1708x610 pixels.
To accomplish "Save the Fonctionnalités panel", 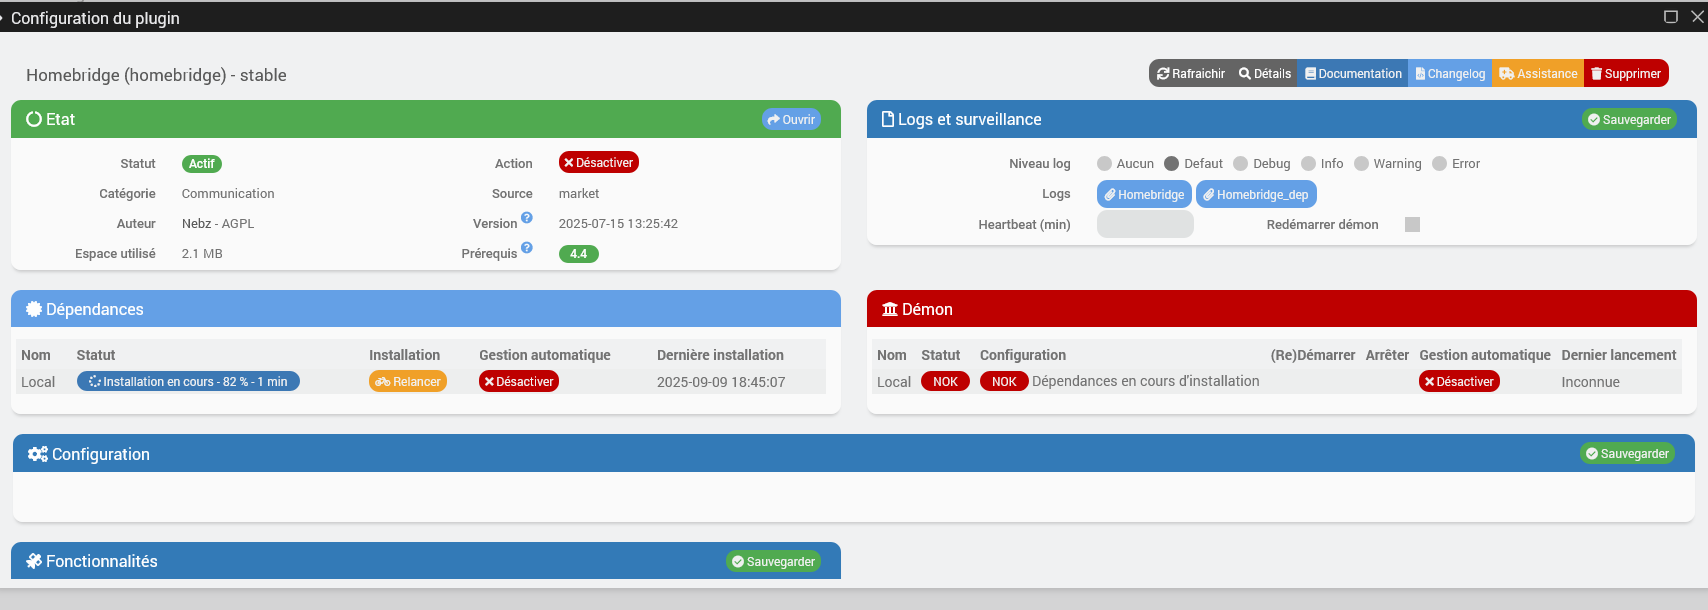I will click(773, 562).
